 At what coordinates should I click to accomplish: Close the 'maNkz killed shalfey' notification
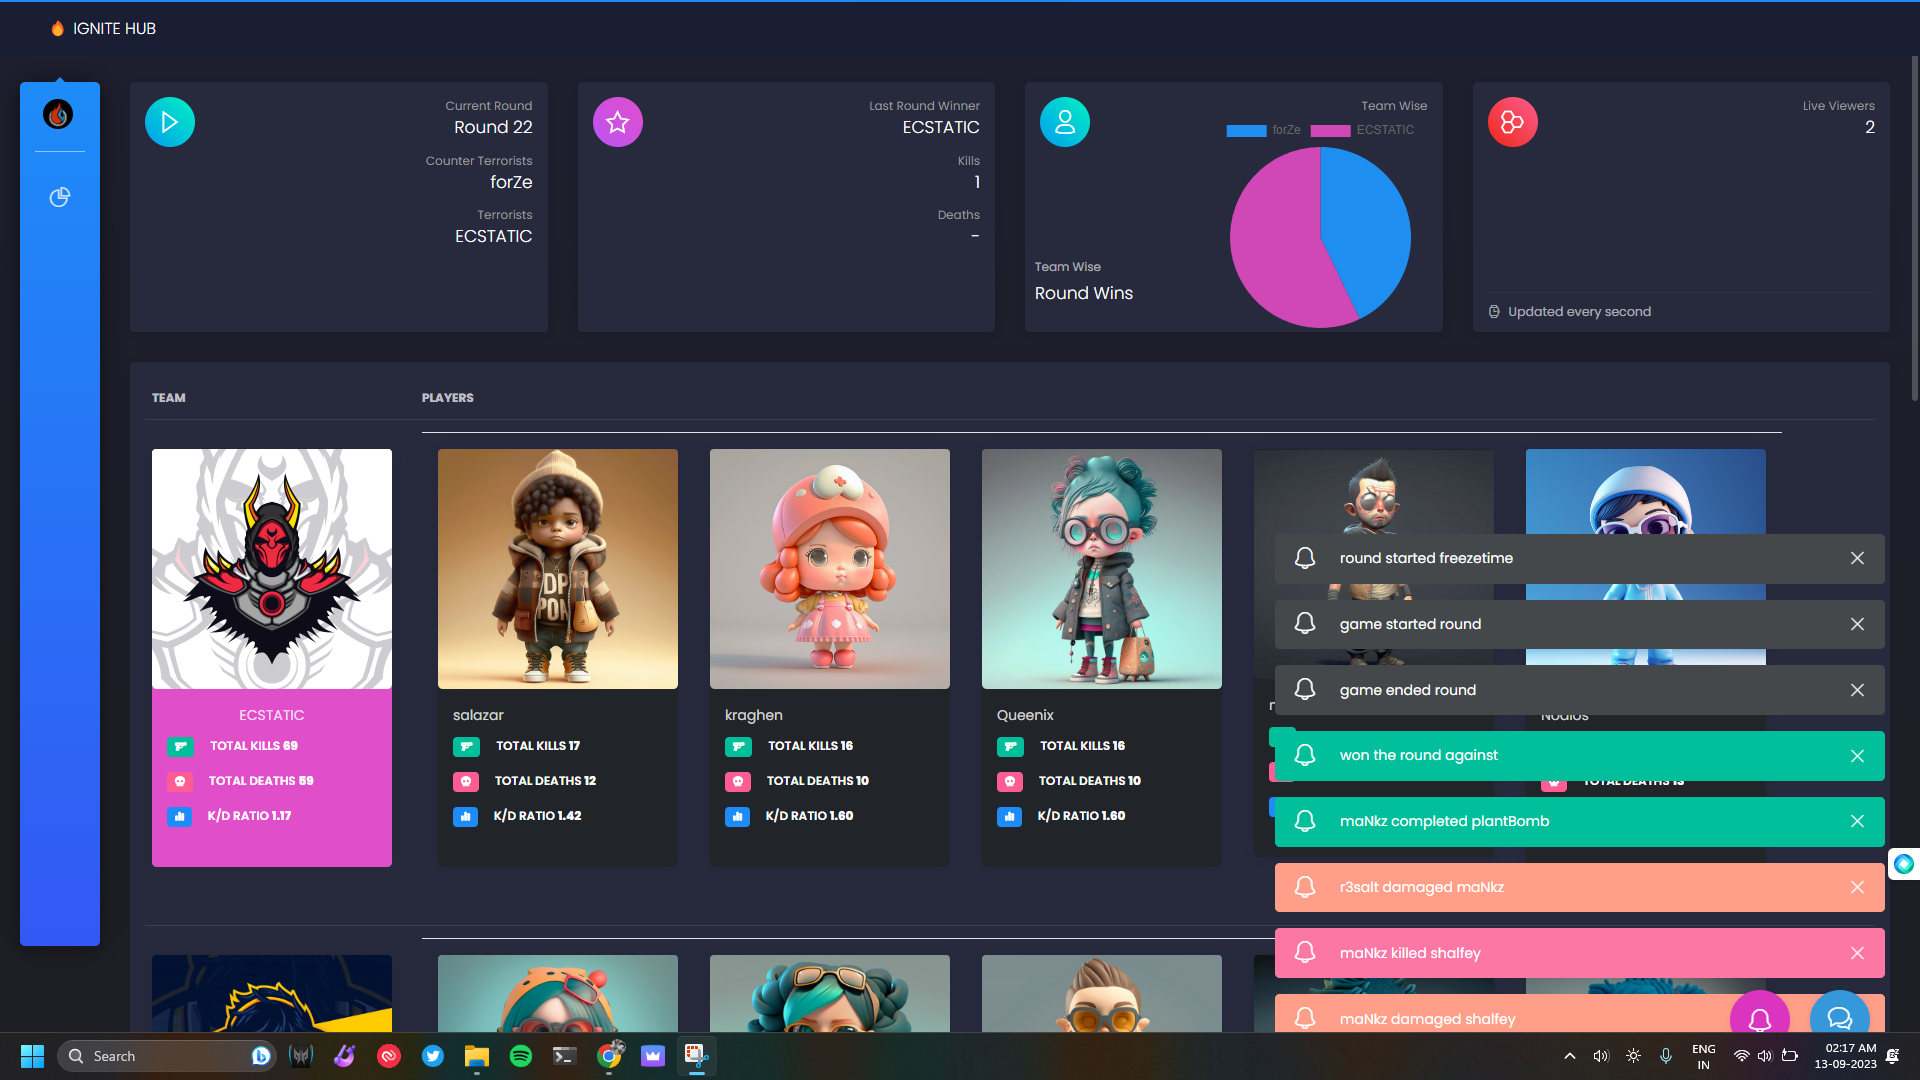(x=1857, y=953)
